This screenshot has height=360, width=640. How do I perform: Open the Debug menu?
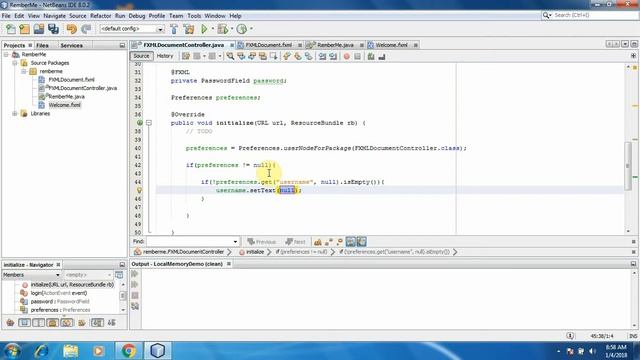(x=137, y=16)
